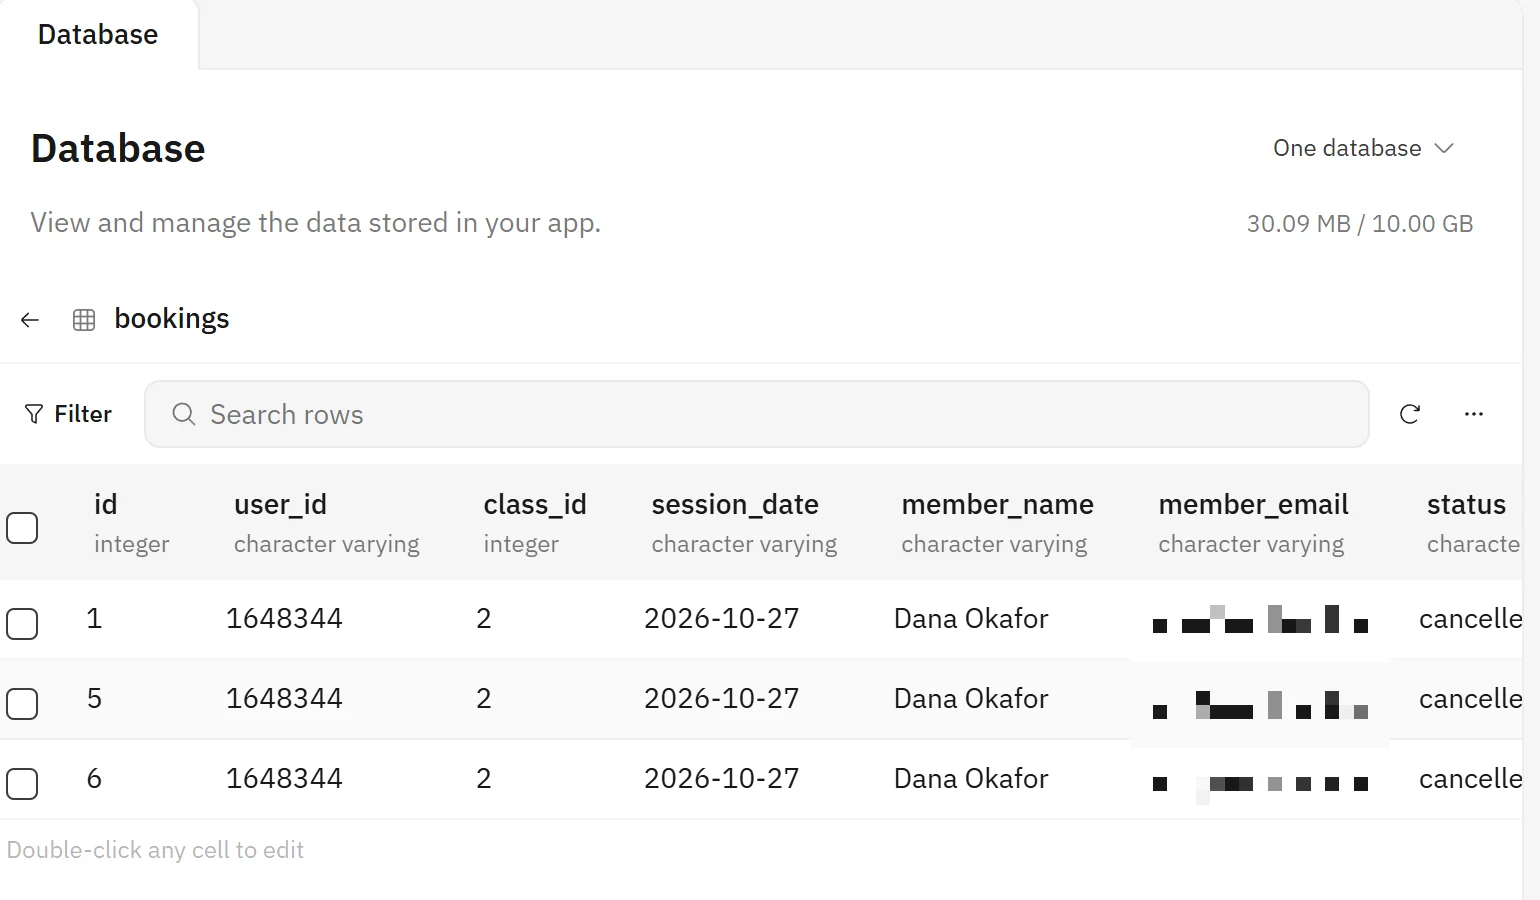Click class_id value in row id 5
Viewport: 1540px width, 900px height.
484,699
